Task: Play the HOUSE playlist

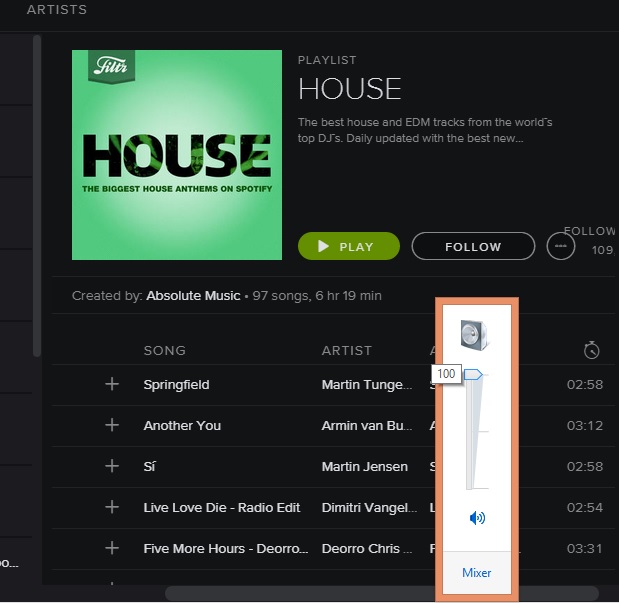Action: [x=349, y=246]
